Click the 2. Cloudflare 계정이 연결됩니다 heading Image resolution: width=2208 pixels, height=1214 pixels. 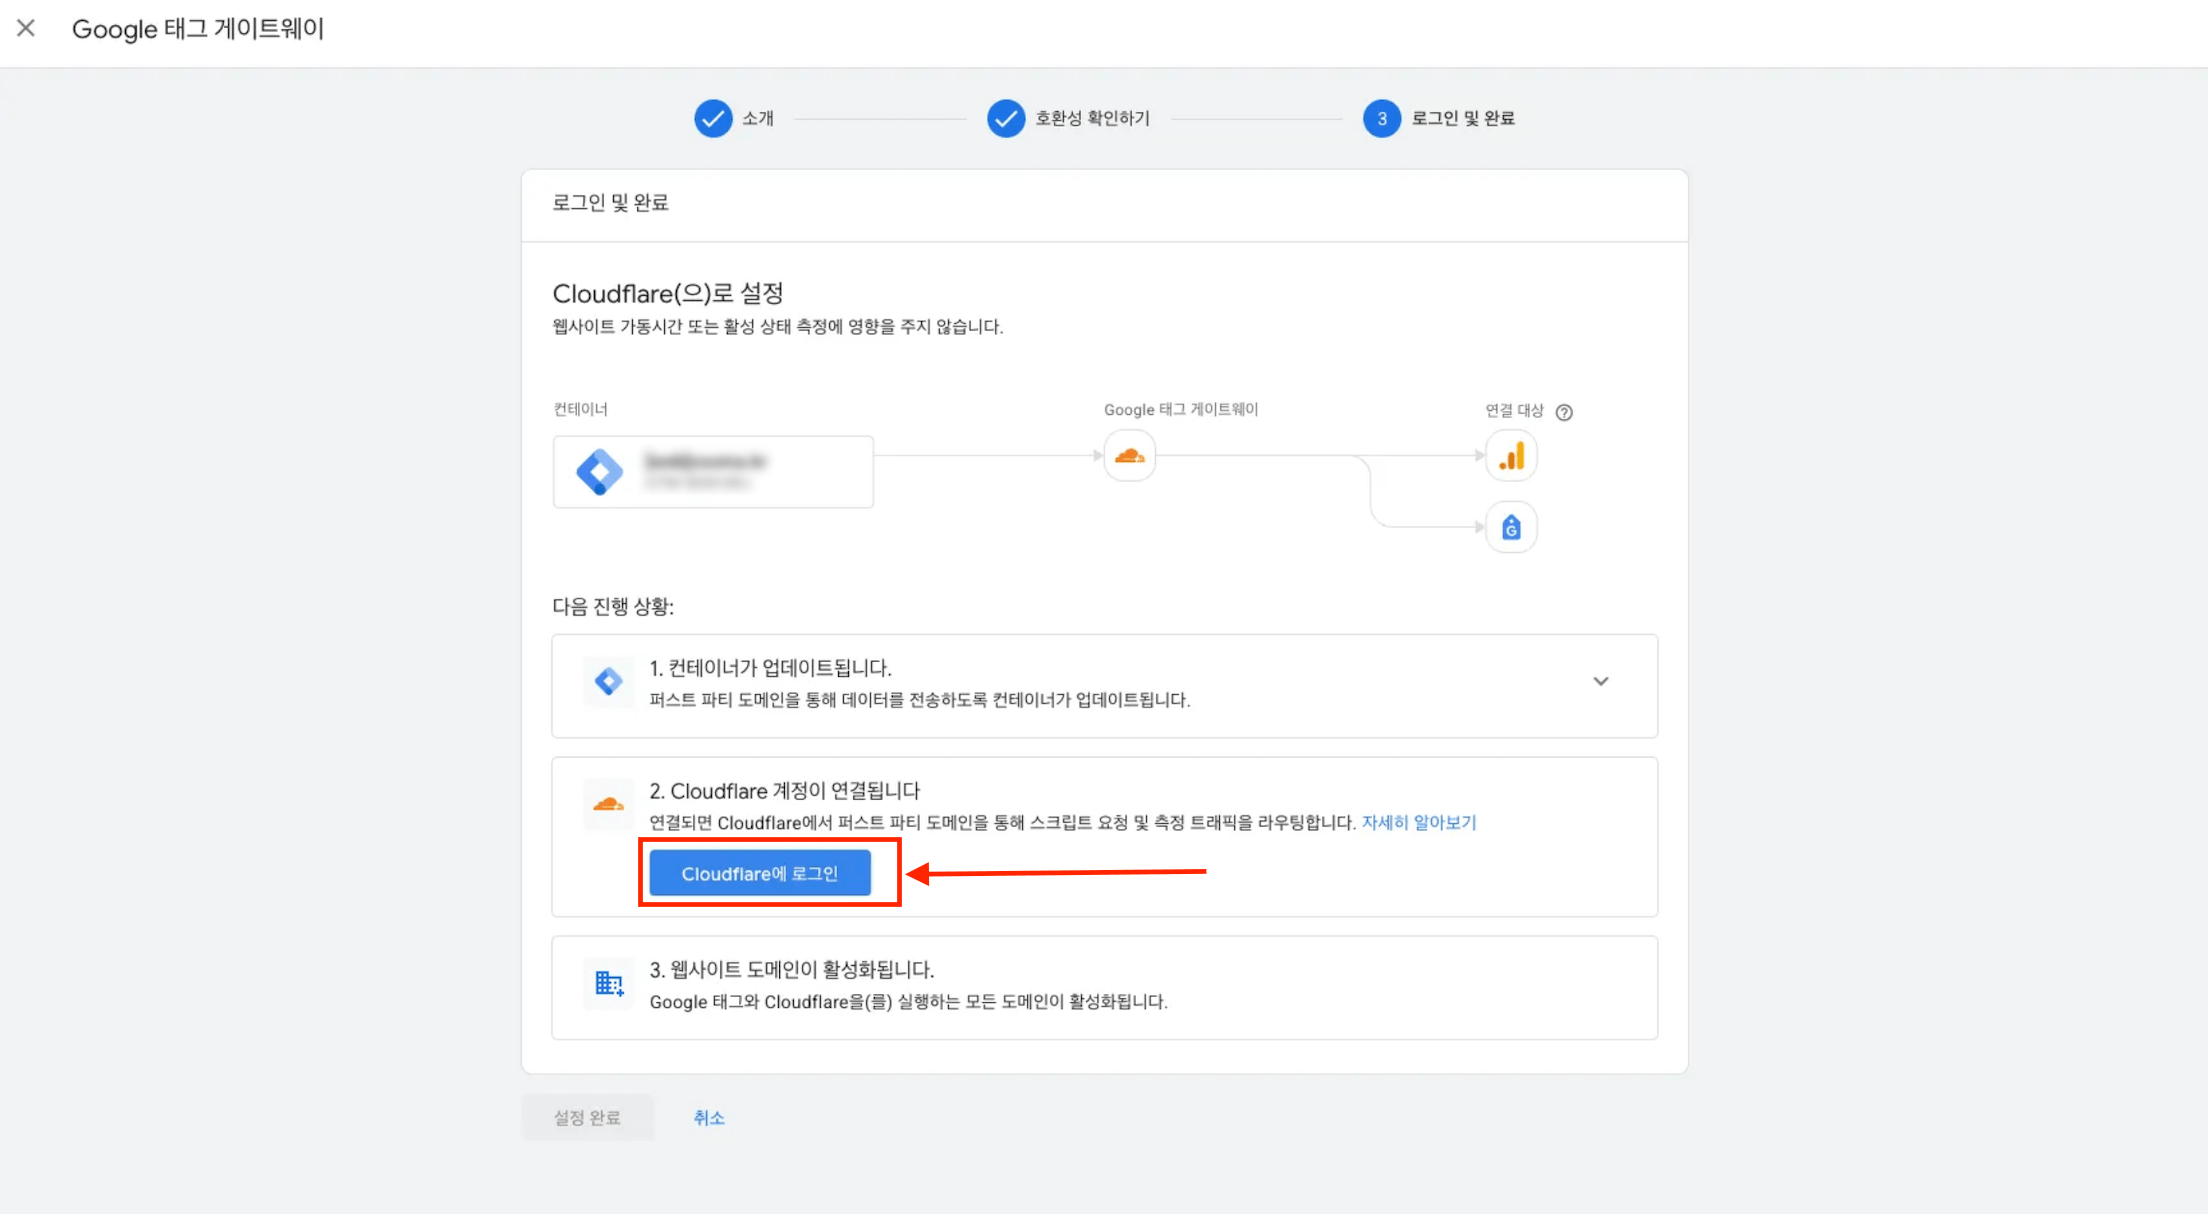coord(784,791)
